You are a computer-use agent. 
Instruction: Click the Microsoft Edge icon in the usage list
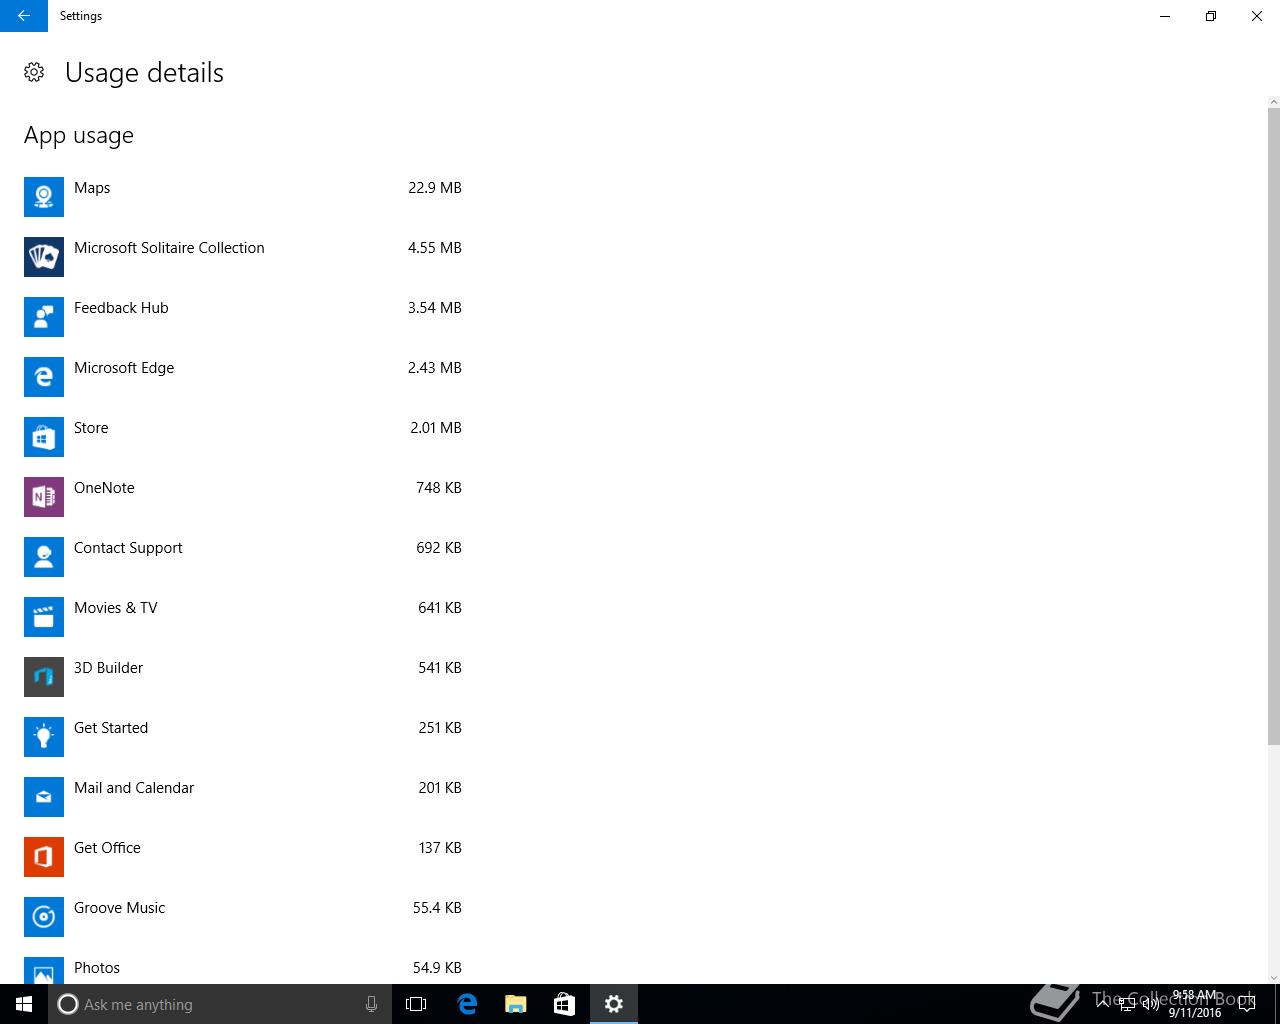[x=44, y=377]
